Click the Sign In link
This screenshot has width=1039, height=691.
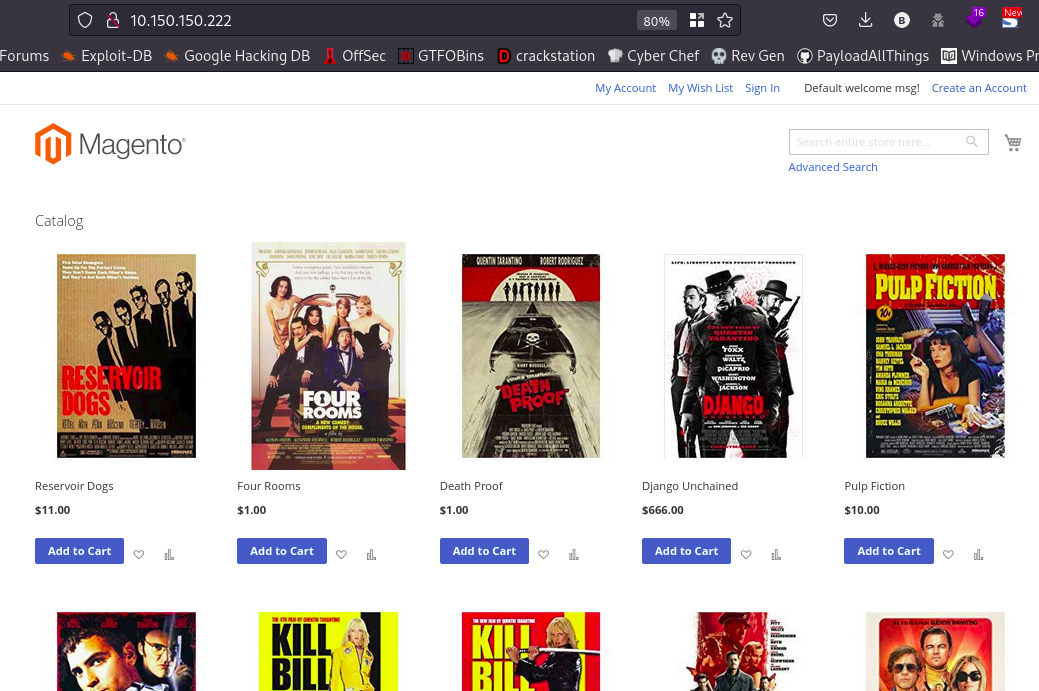click(x=762, y=88)
